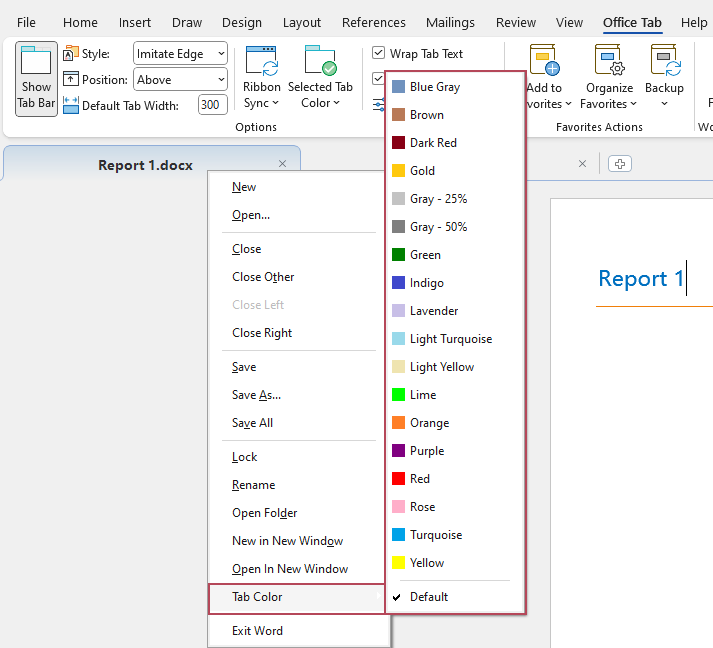Expand the Position dropdown set to Above
Viewport: 713px width, 648px height.
(180, 80)
